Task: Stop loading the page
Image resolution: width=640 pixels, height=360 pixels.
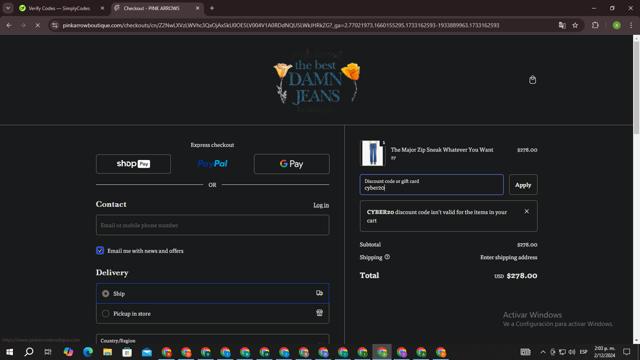Action: 37,25
